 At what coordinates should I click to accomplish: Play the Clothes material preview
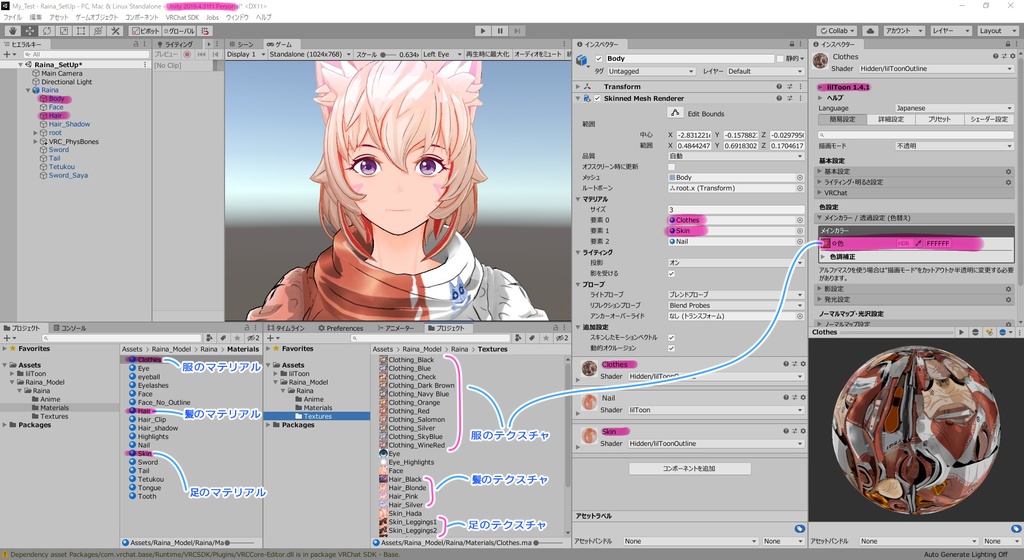[961, 332]
